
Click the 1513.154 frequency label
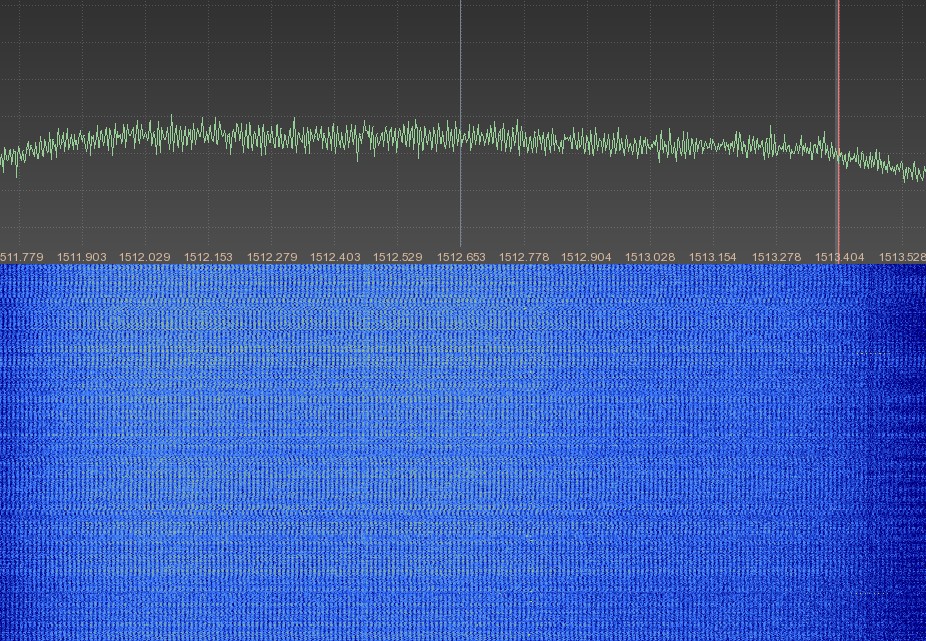click(713, 257)
